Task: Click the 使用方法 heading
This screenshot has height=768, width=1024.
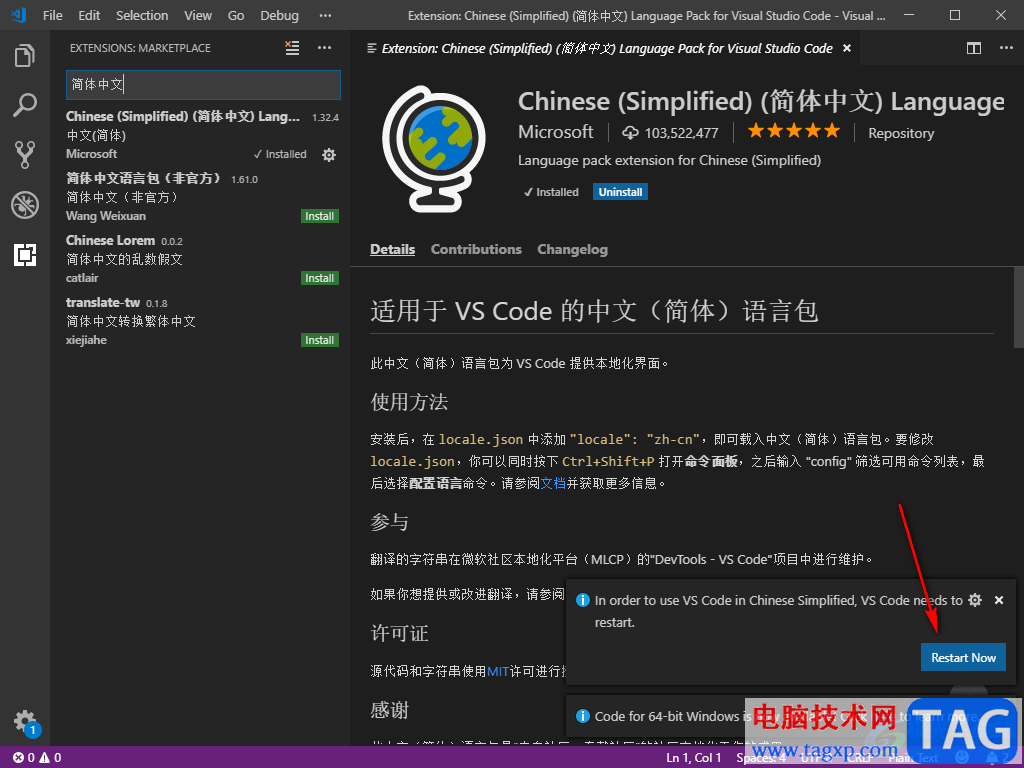Action: pos(409,402)
